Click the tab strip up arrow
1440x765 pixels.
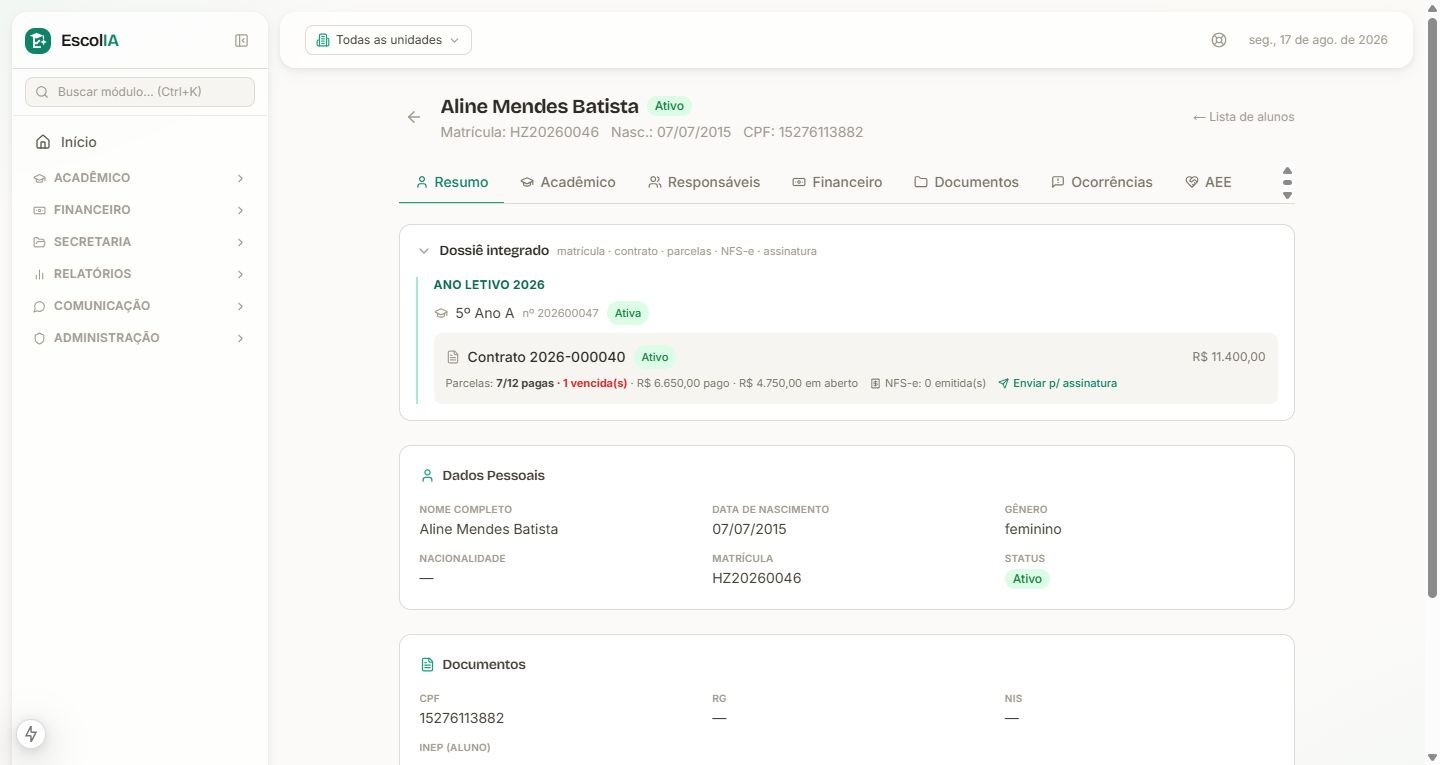[1287, 171]
